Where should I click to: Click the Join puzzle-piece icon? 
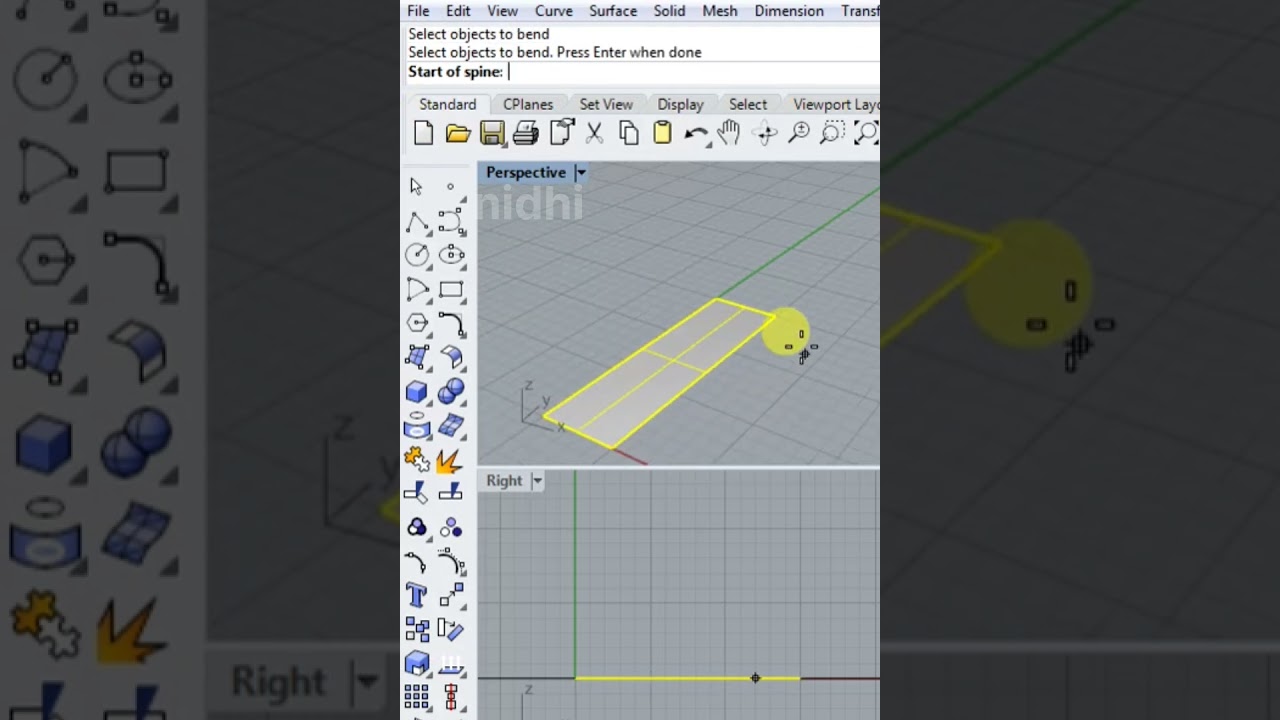click(x=417, y=460)
